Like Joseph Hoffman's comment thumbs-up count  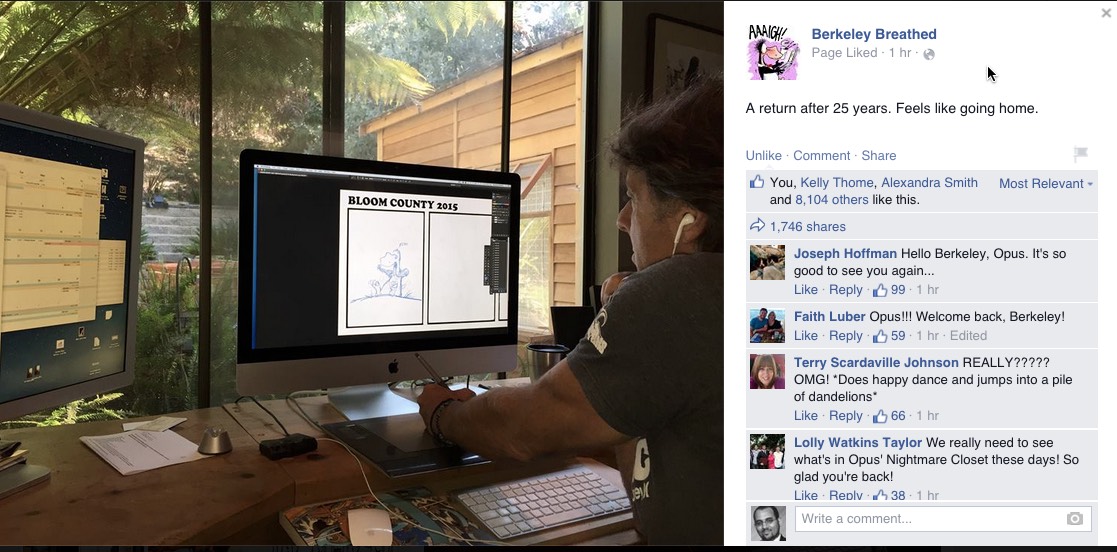889,290
